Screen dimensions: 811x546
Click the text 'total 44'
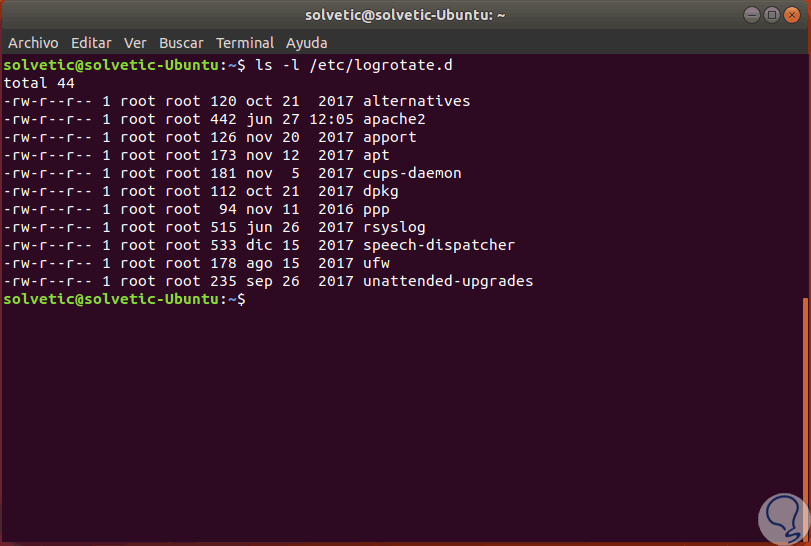point(39,83)
